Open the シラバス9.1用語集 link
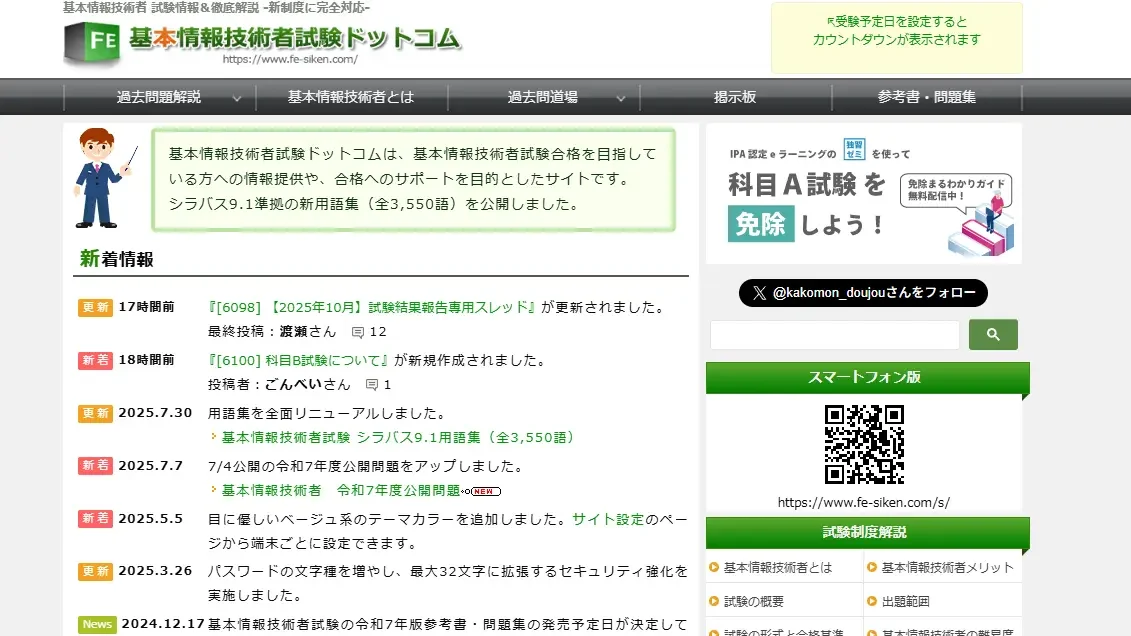This screenshot has width=1131, height=636. pyautogui.click(x=398, y=438)
